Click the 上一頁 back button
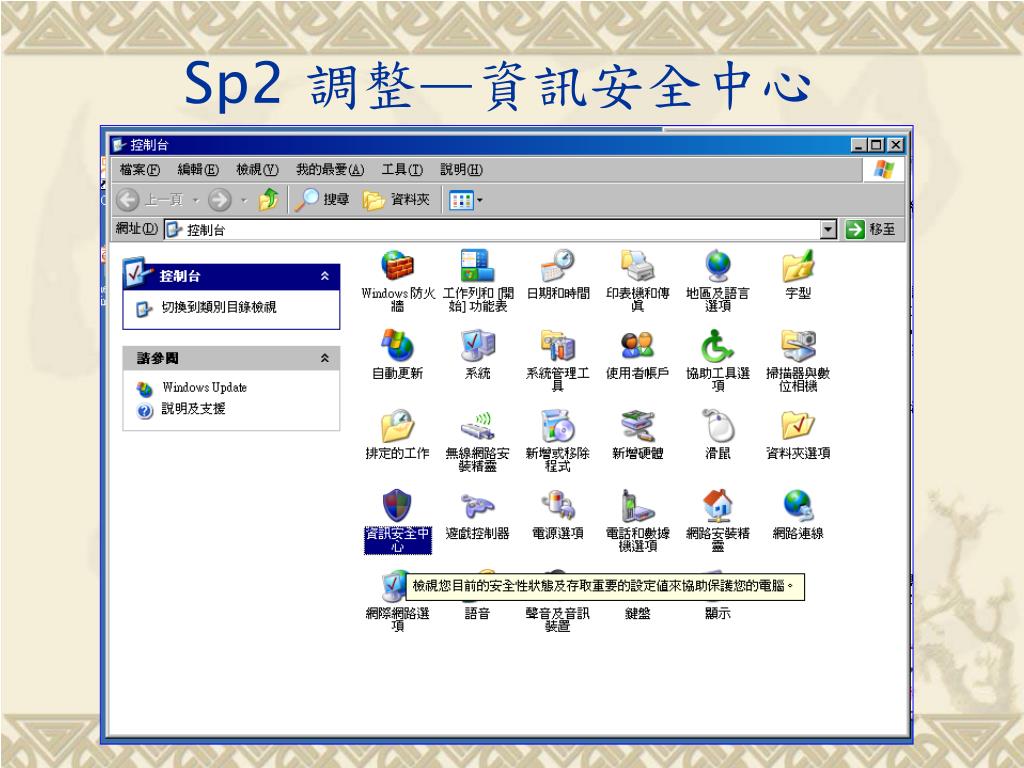The width and height of the screenshot is (1024, 768). coord(150,199)
